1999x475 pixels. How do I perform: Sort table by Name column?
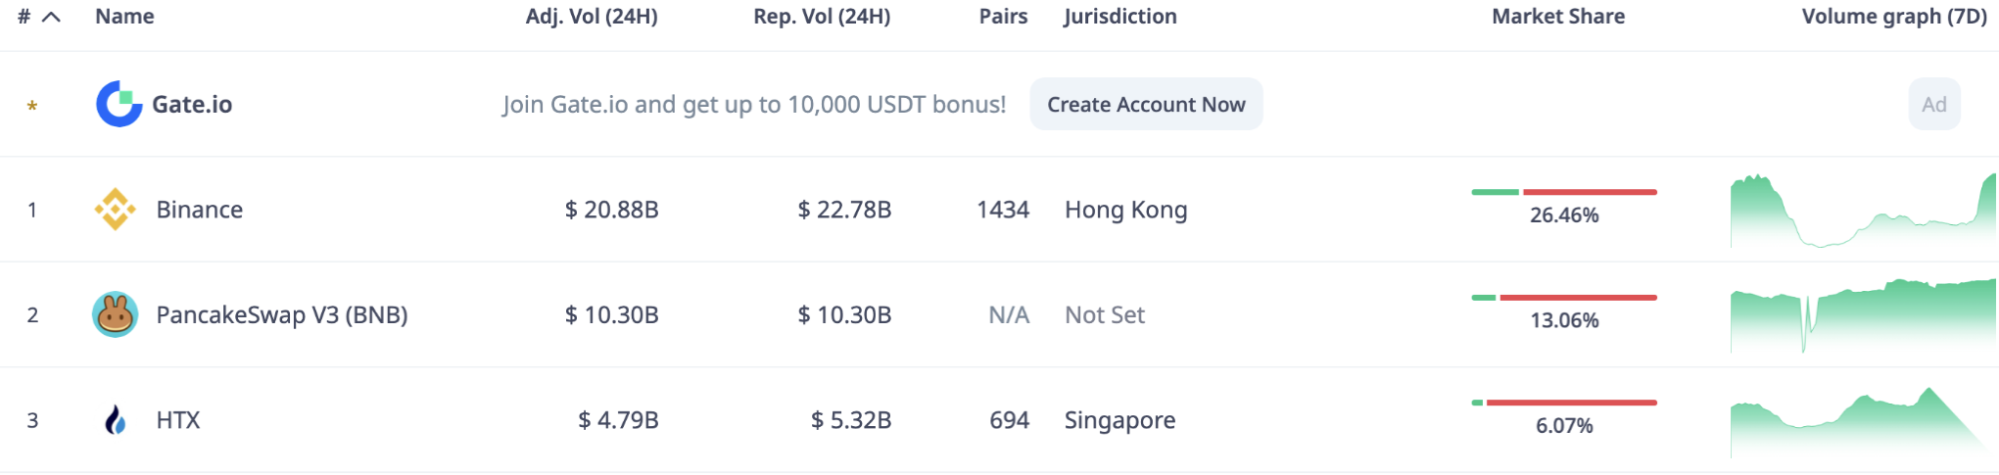125,16
